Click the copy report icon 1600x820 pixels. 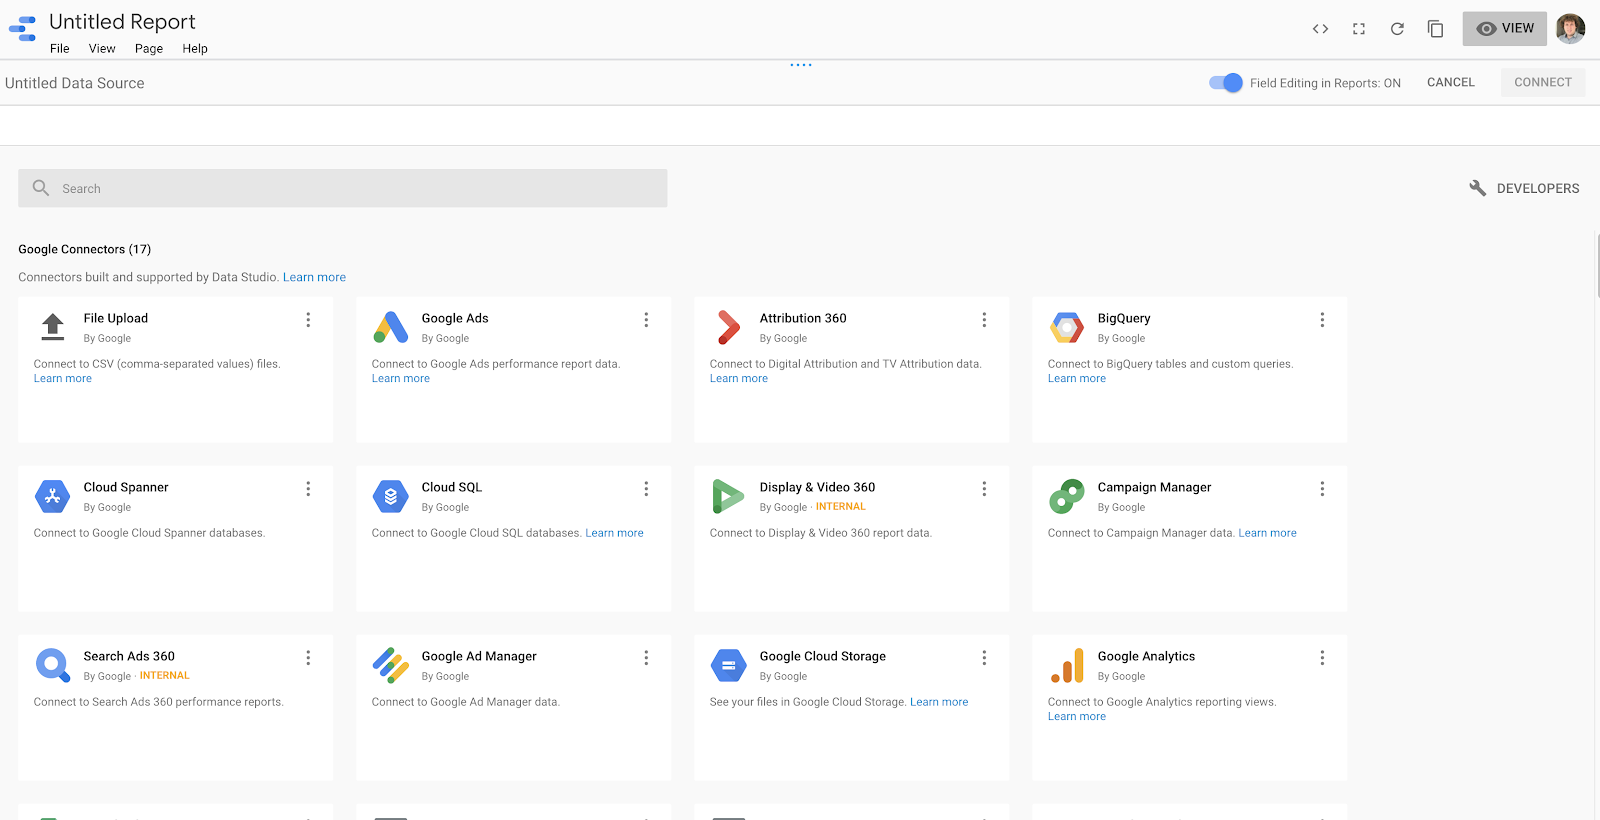pos(1435,29)
